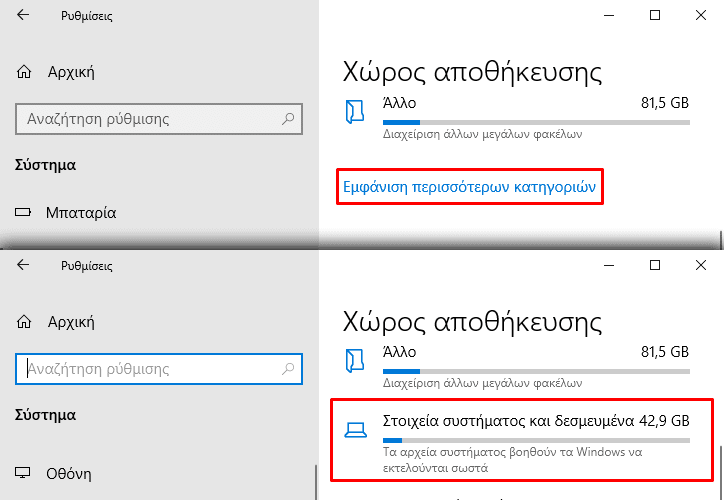Image resolution: width=724 pixels, height=500 pixels.
Task: Click the home icon in the window with the focused search box
Action: coord(24,322)
